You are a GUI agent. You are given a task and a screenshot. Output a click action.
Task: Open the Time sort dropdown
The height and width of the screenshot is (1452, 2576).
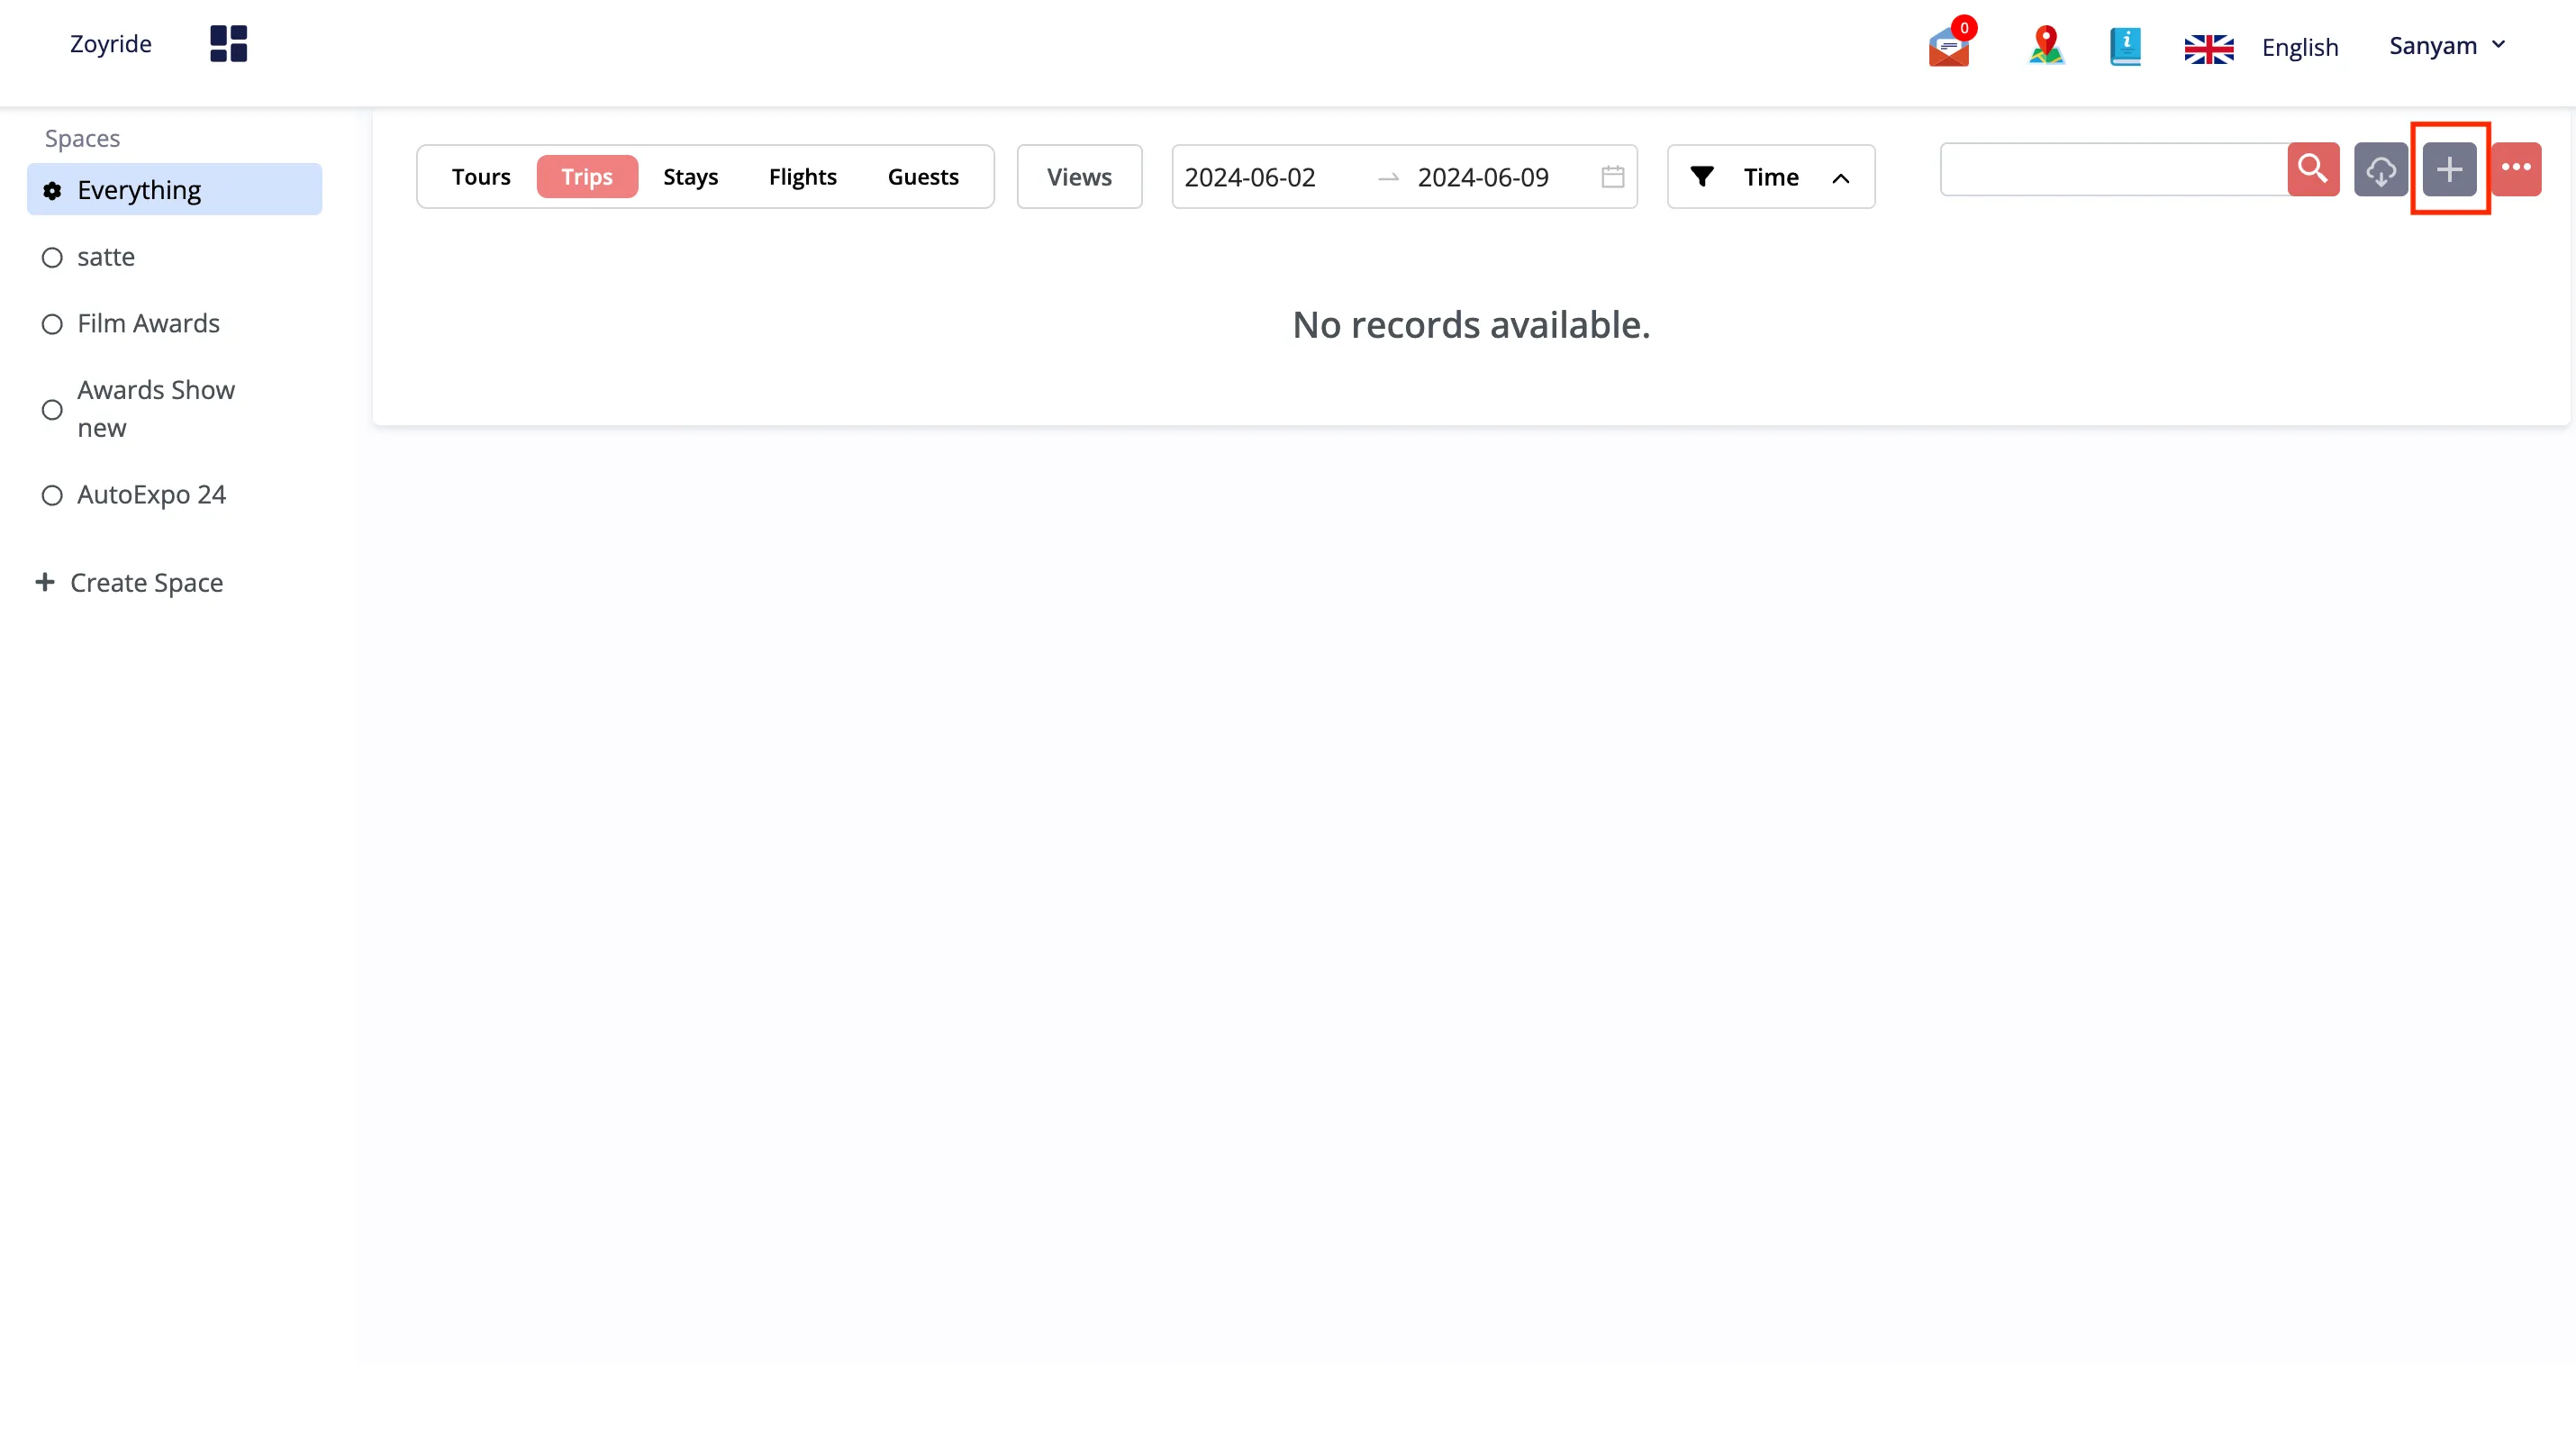[1770, 177]
